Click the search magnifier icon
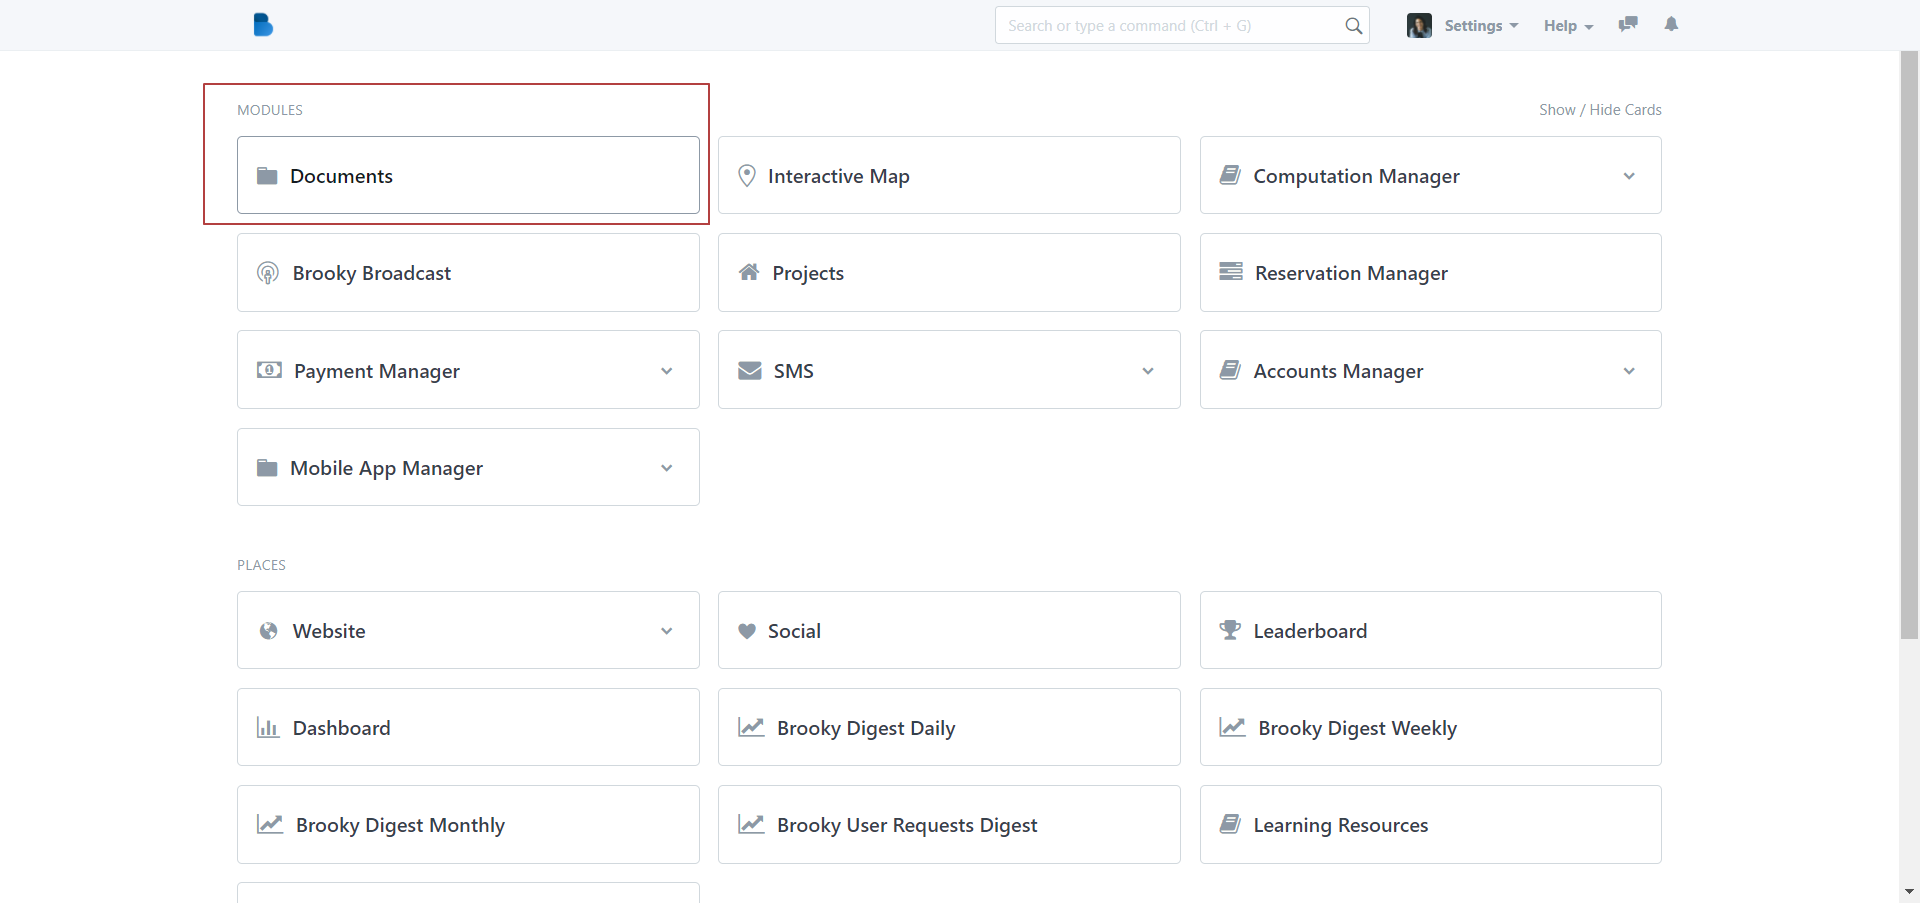The image size is (1920, 903). tap(1353, 26)
